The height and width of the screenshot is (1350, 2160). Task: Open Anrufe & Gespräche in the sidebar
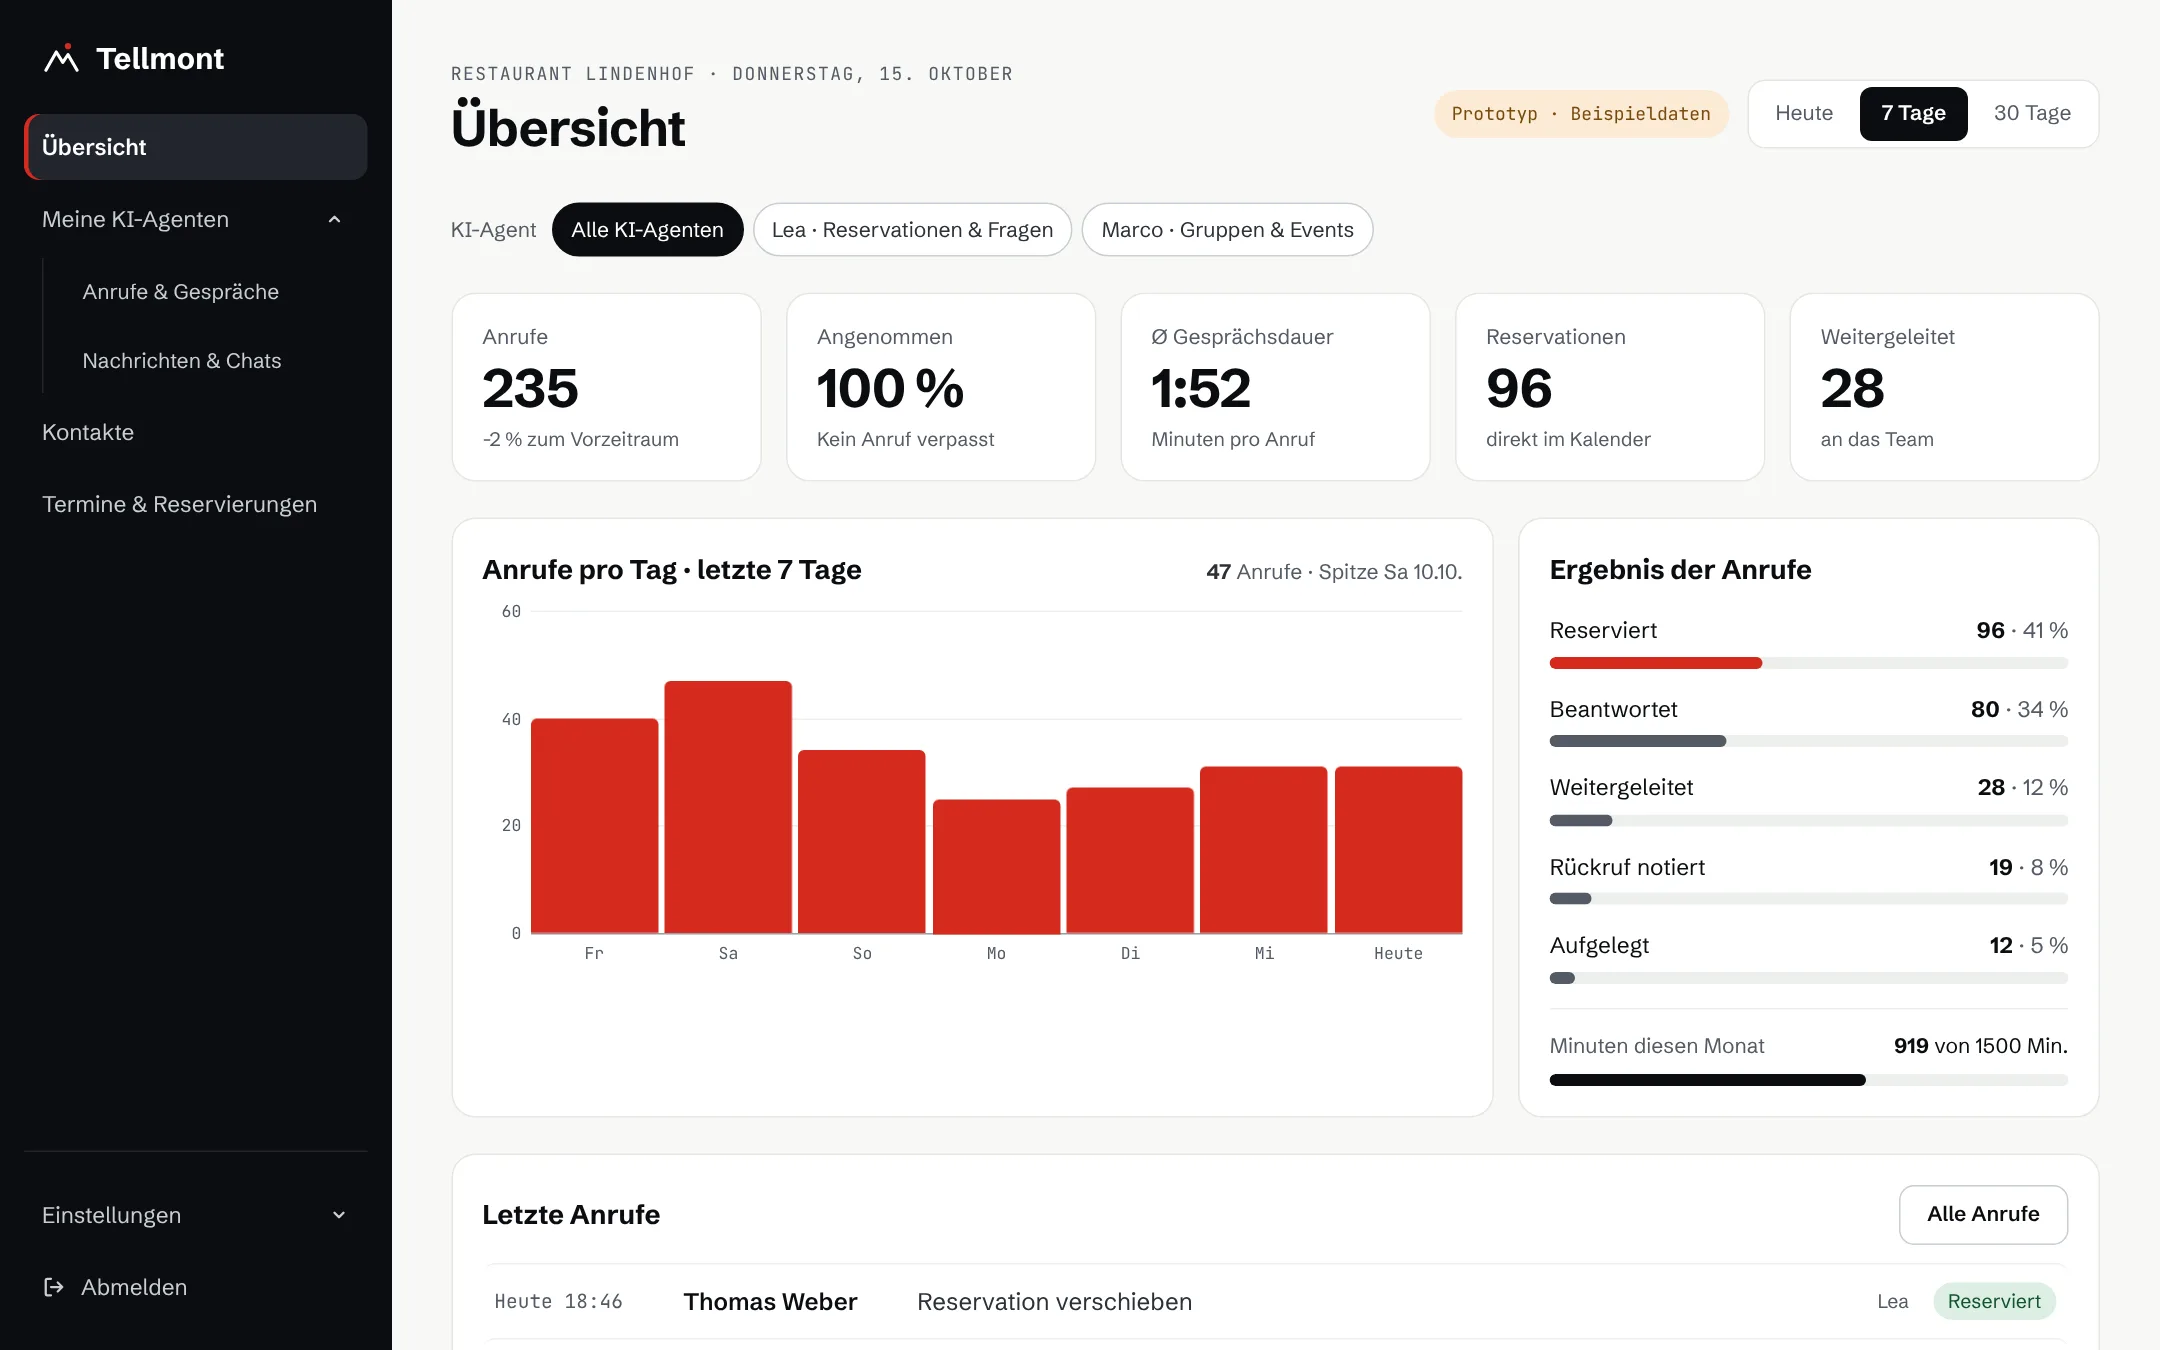point(181,292)
